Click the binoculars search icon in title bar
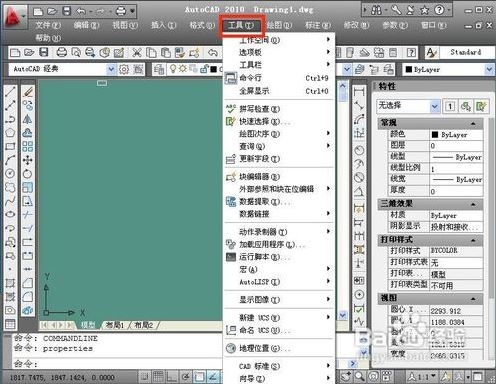The height and width of the screenshot is (384, 496). click(376, 10)
